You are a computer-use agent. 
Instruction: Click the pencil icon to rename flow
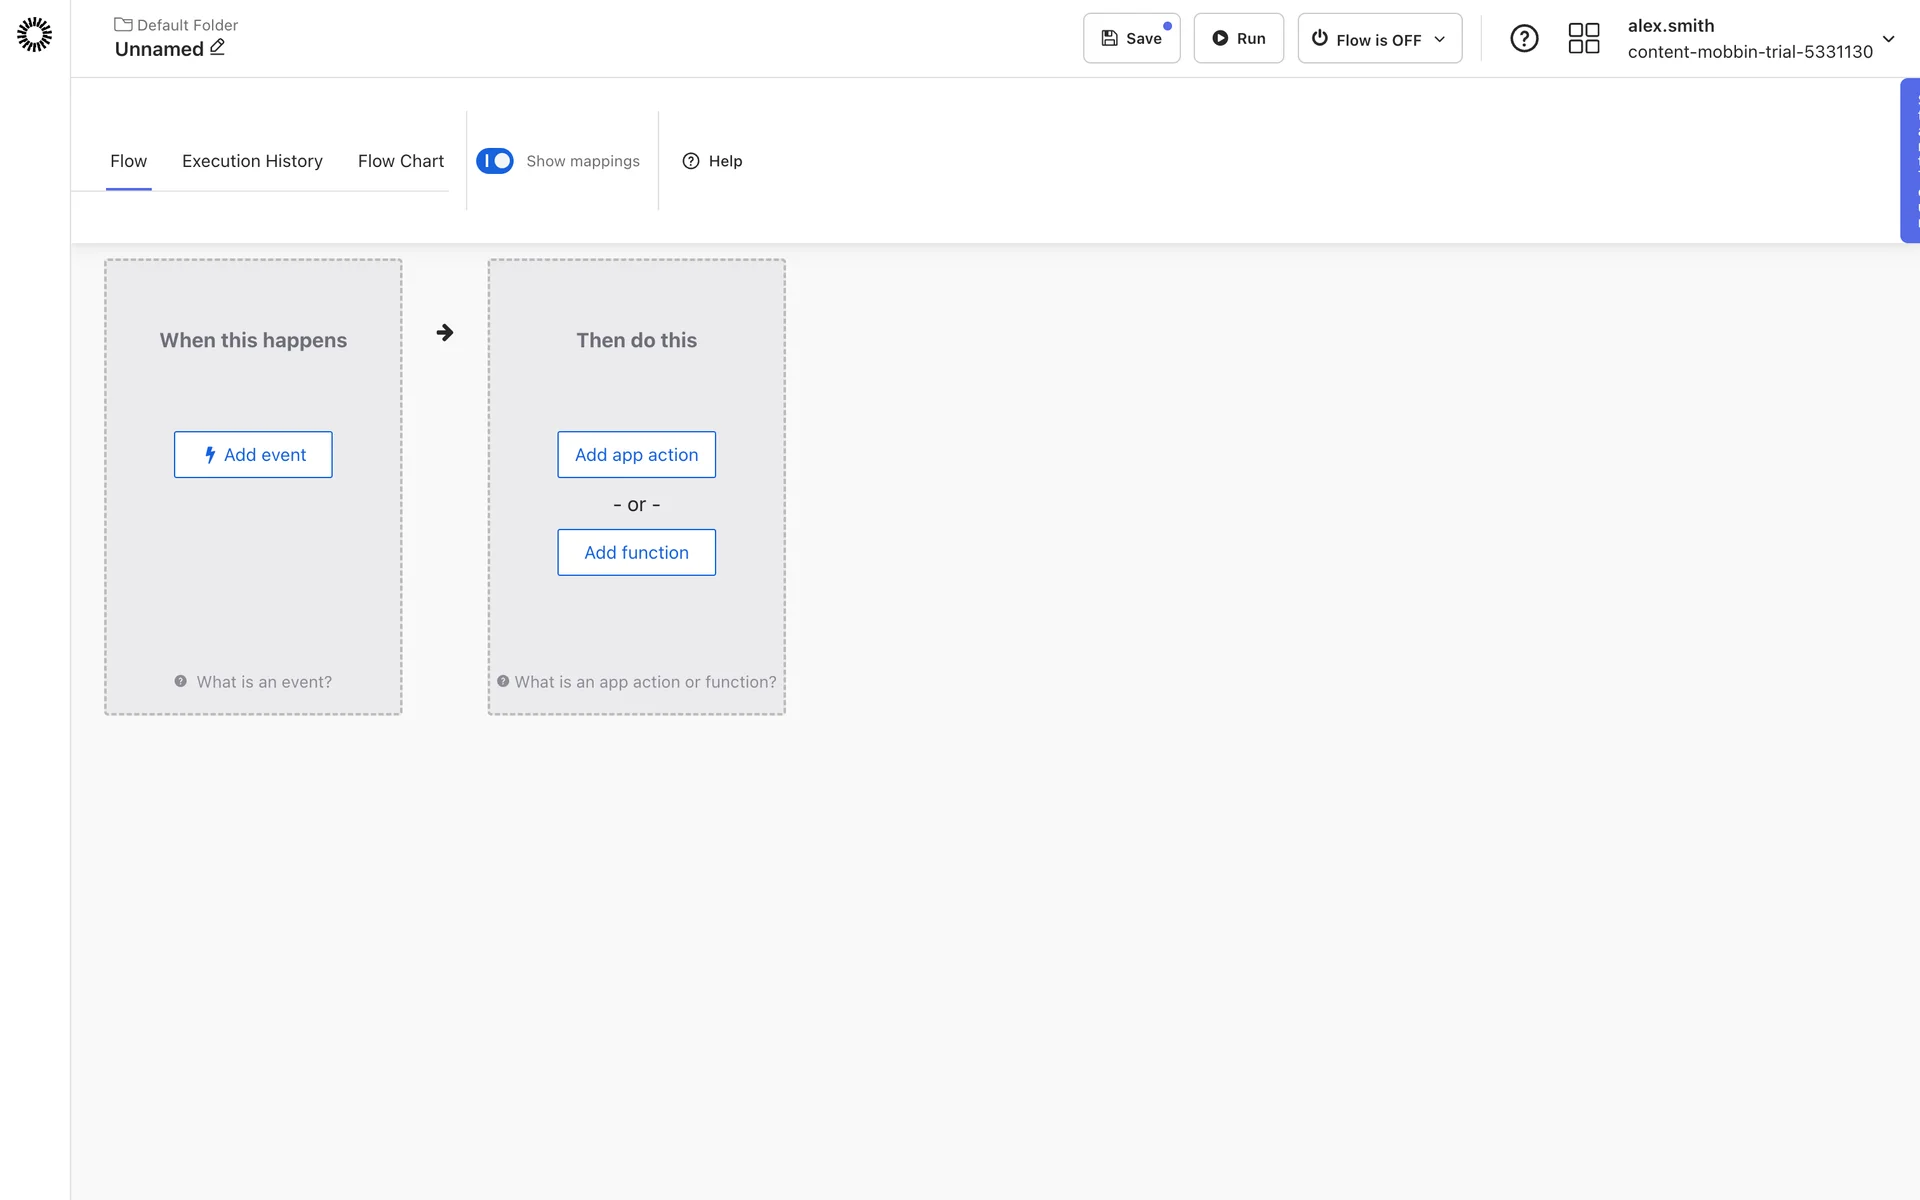pos(217,47)
